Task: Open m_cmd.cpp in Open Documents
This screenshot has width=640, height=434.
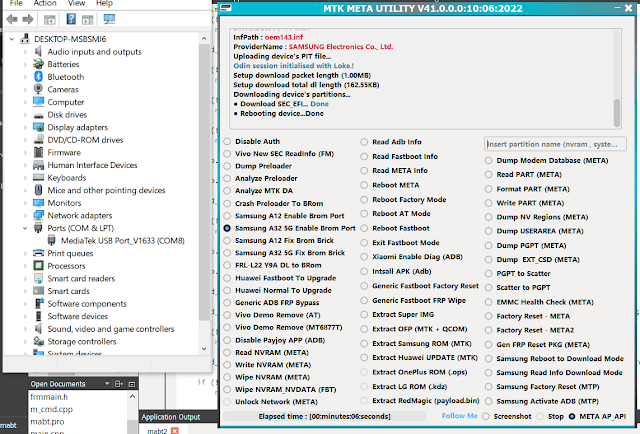Action: [x=51, y=409]
